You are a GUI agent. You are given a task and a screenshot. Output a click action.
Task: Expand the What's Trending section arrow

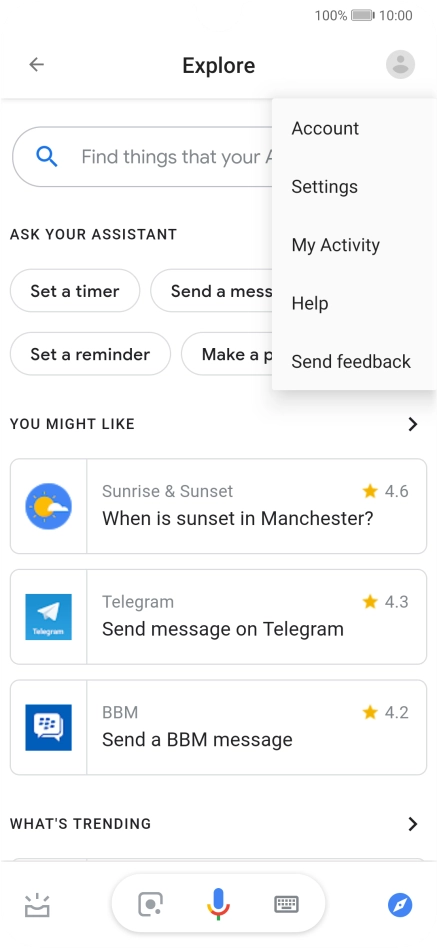(413, 823)
